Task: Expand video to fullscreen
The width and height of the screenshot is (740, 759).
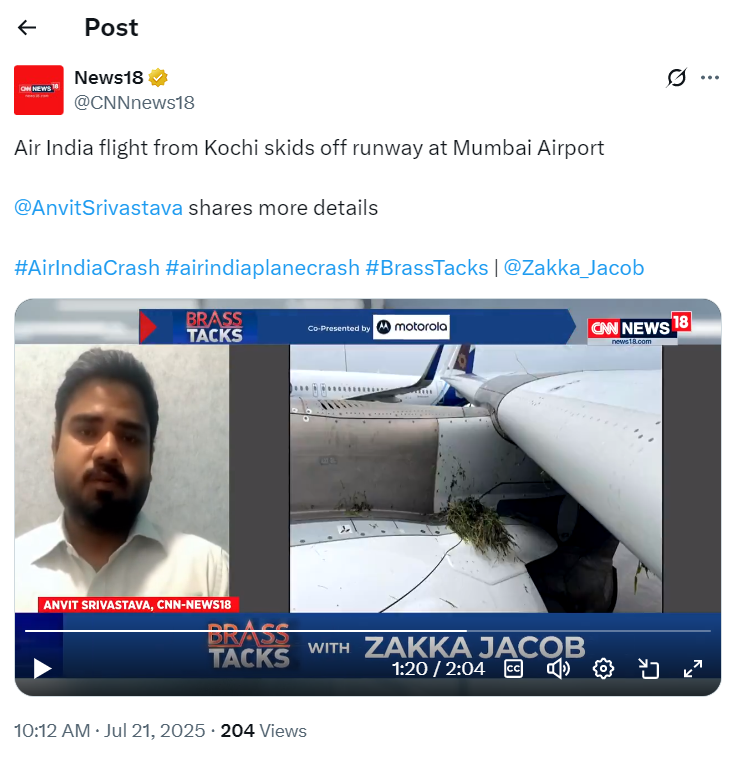Action: point(693,668)
